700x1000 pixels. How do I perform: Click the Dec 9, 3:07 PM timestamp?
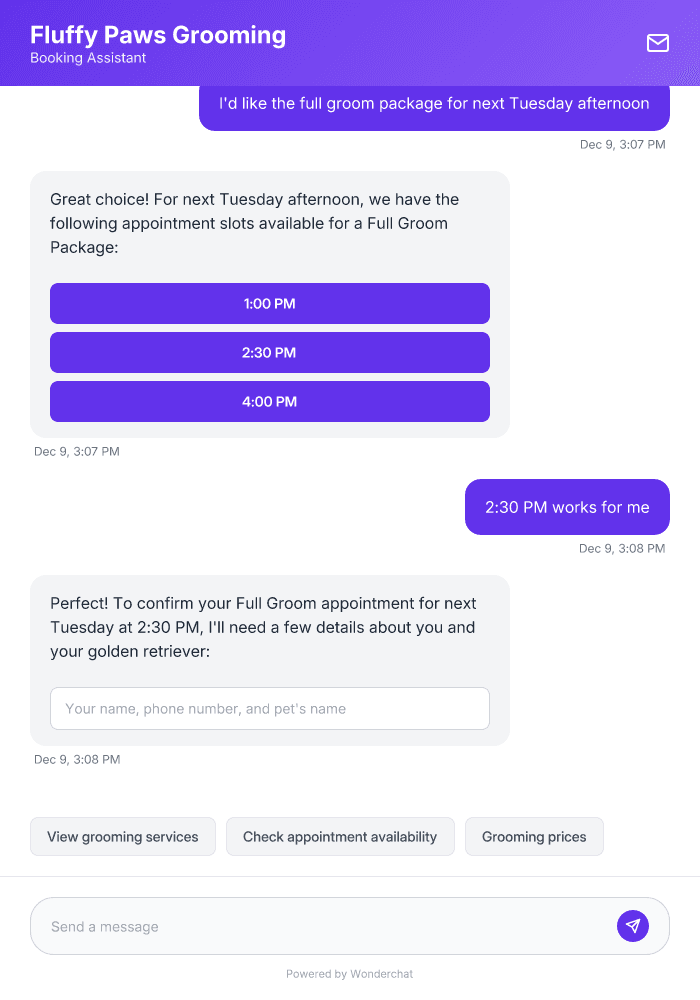pos(77,451)
